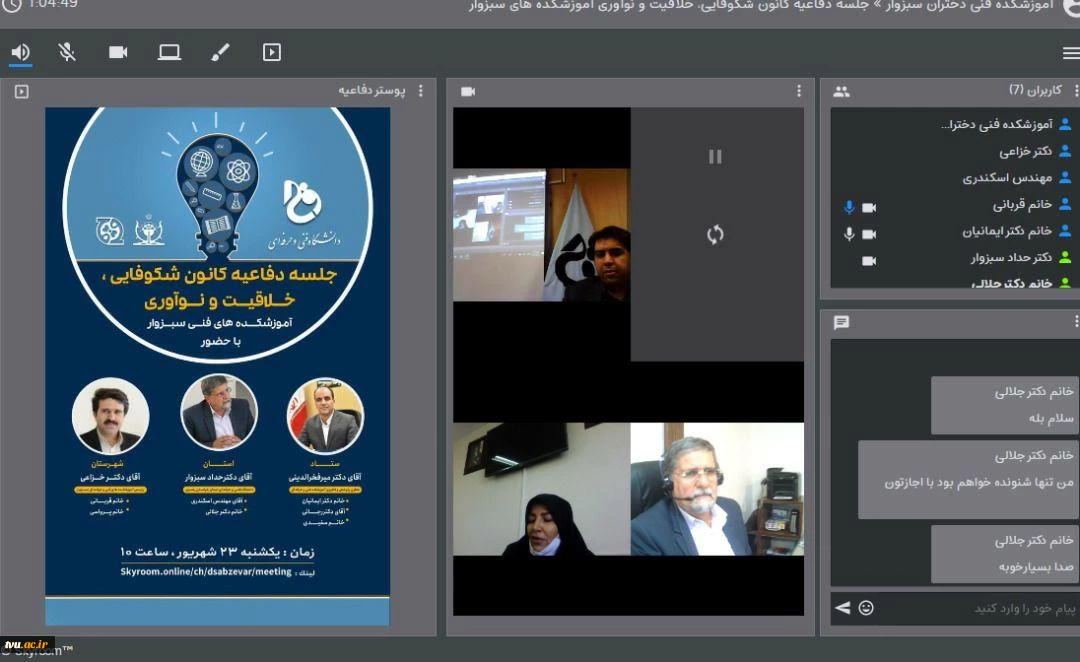The image size is (1080, 662).
Task: Toggle the muted microphone in top toolbar
Action: [x=67, y=52]
